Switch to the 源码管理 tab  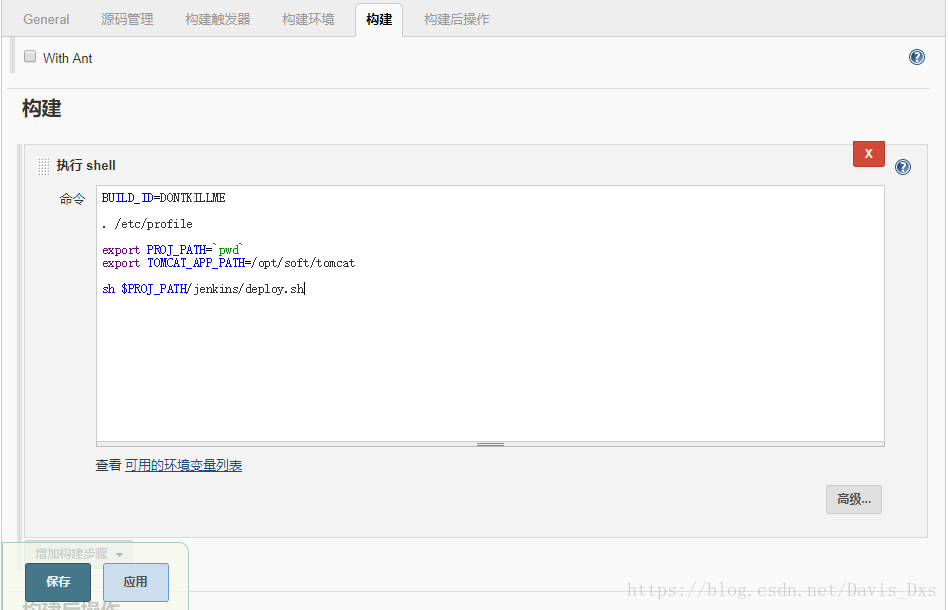pos(127,19)
